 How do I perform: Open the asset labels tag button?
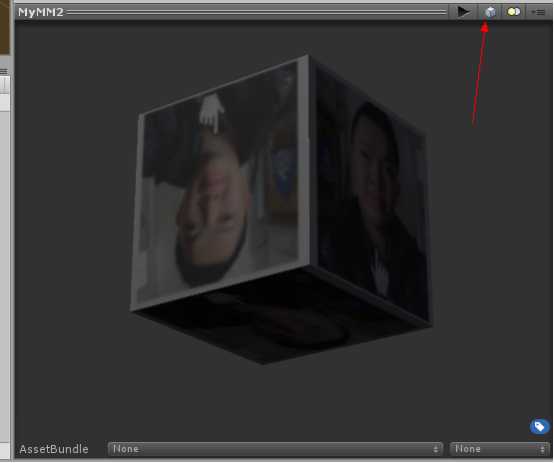(x=540, y=427)
